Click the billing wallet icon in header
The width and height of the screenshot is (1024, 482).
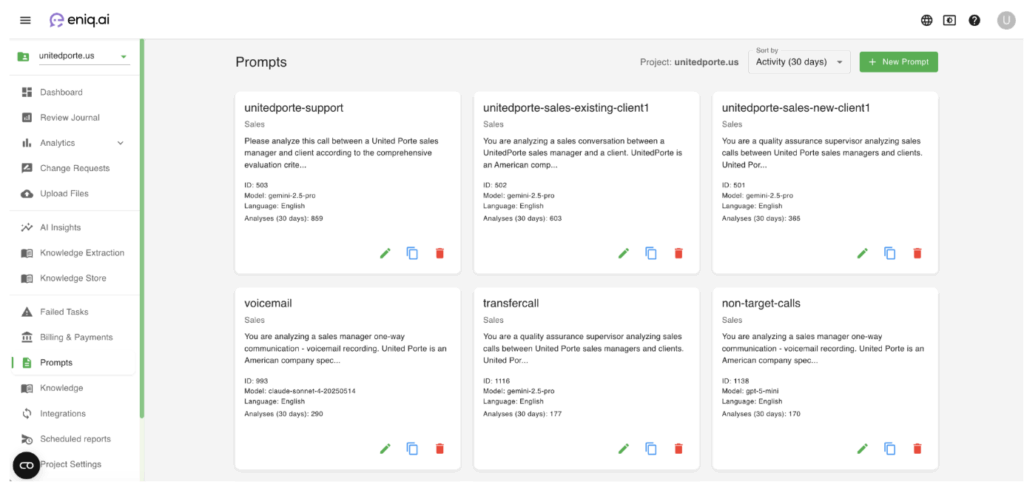950,20
